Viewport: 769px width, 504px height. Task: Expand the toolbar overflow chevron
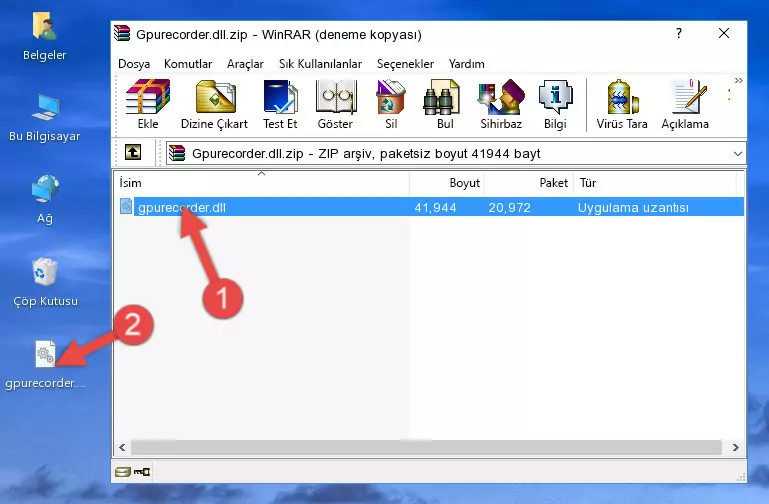[739, 80]
